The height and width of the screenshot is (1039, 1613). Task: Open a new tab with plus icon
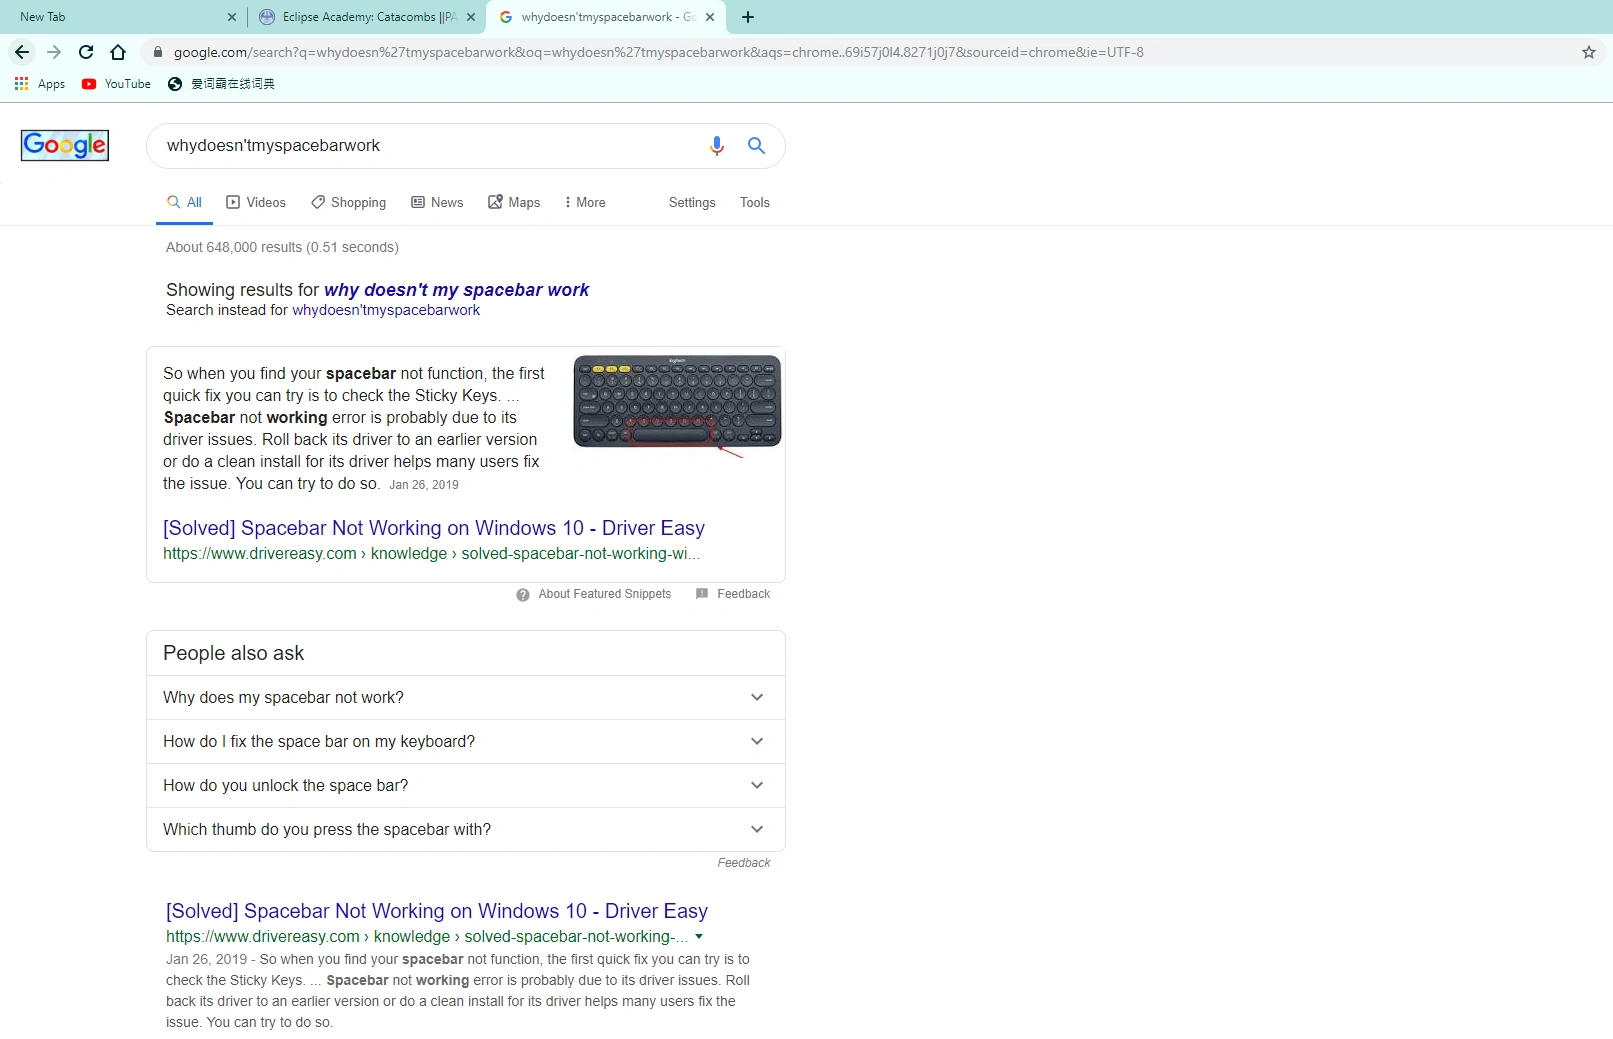tap(748, 17)
